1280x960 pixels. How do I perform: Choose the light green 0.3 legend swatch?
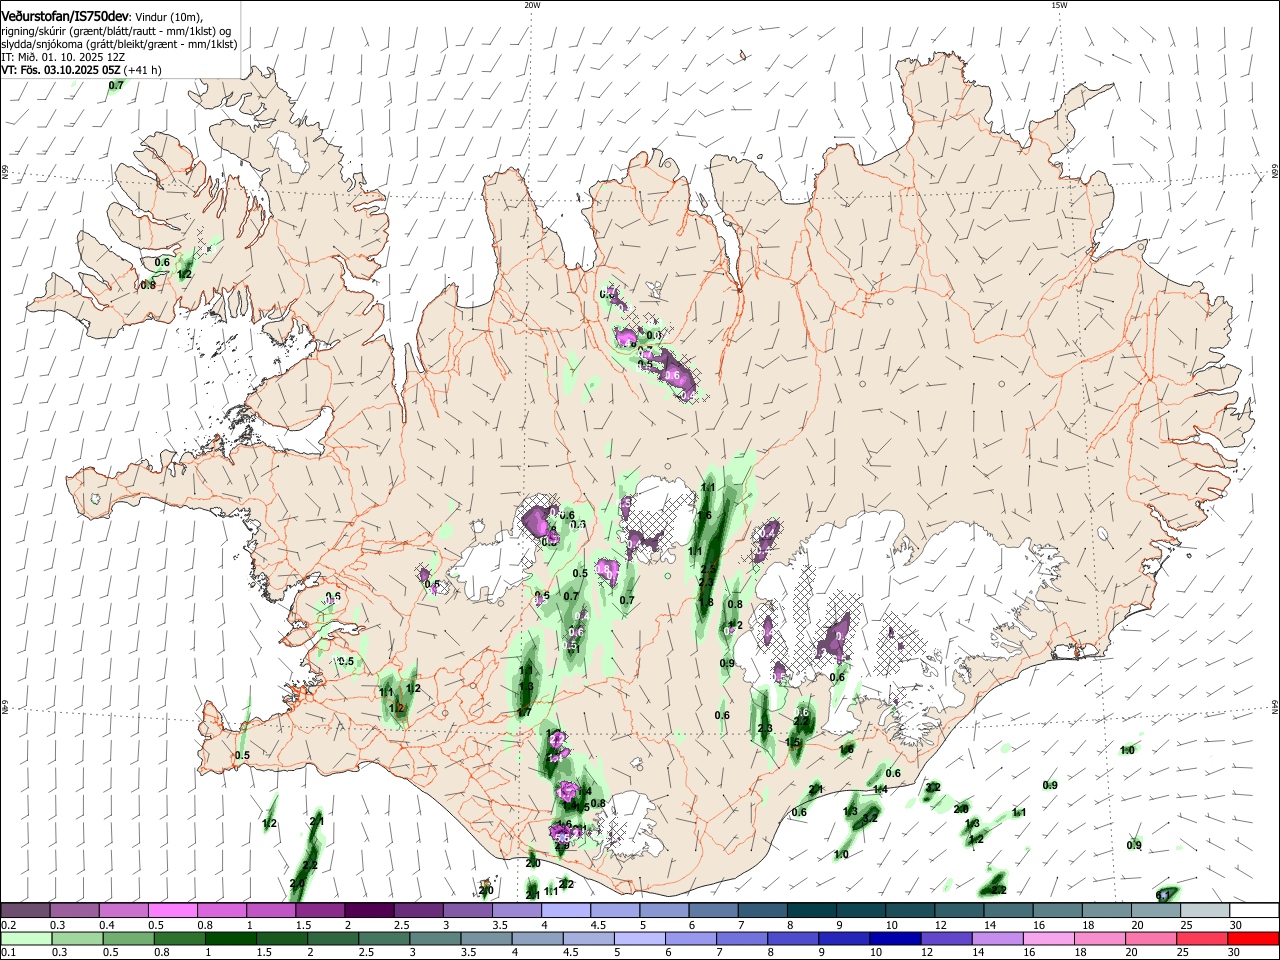point(77,938)
